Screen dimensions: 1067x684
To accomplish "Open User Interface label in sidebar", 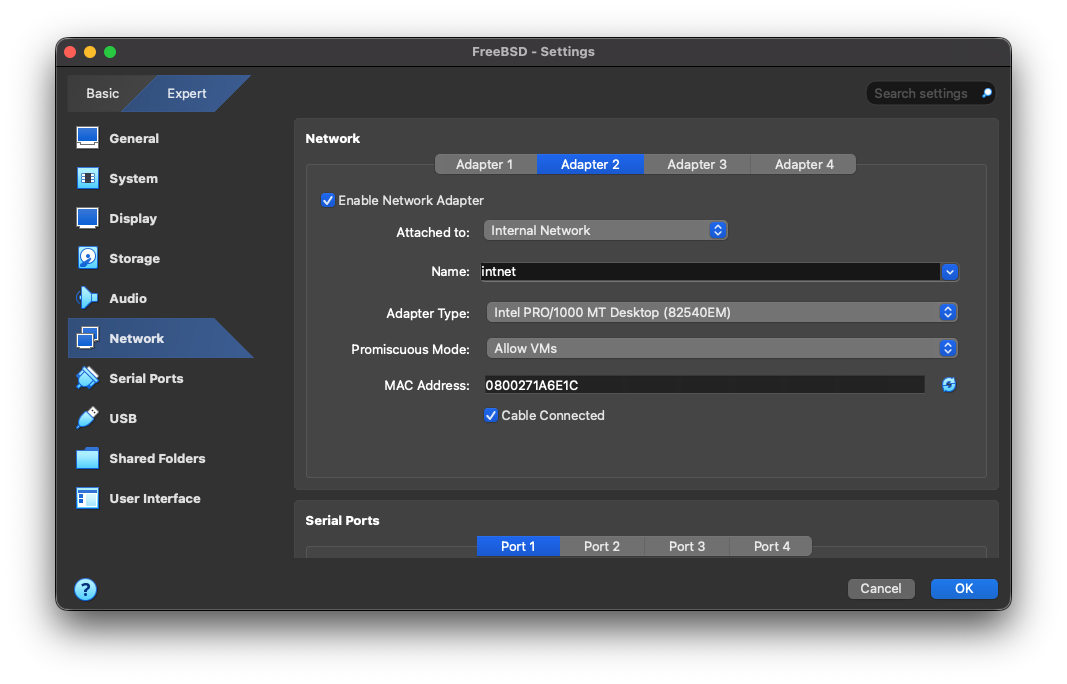I will click(x=155, y=498).
